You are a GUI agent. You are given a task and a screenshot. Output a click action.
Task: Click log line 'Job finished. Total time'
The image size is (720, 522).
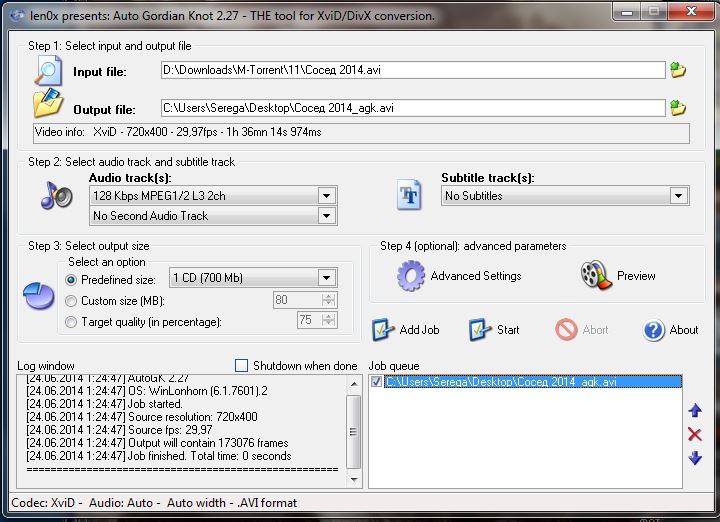point(159,456)
